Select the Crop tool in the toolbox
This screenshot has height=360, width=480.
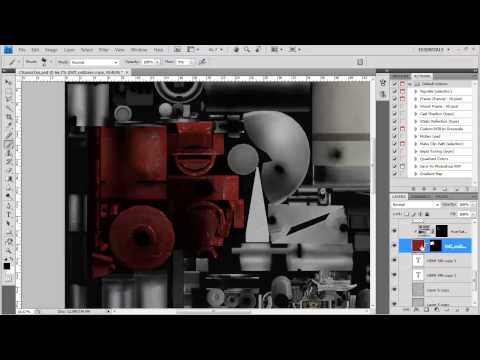(x=8, y=117)
